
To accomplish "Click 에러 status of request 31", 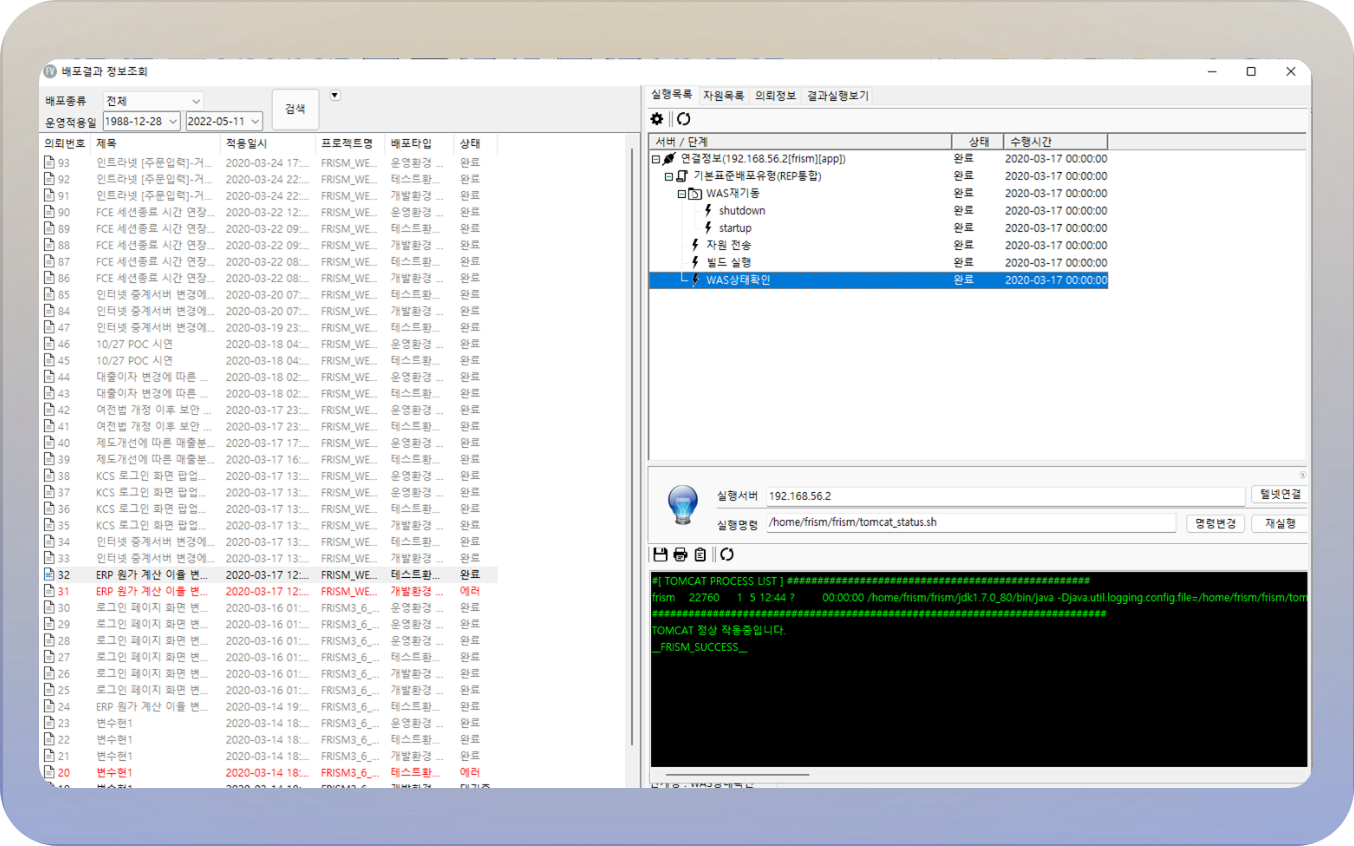I will (469, 591).
